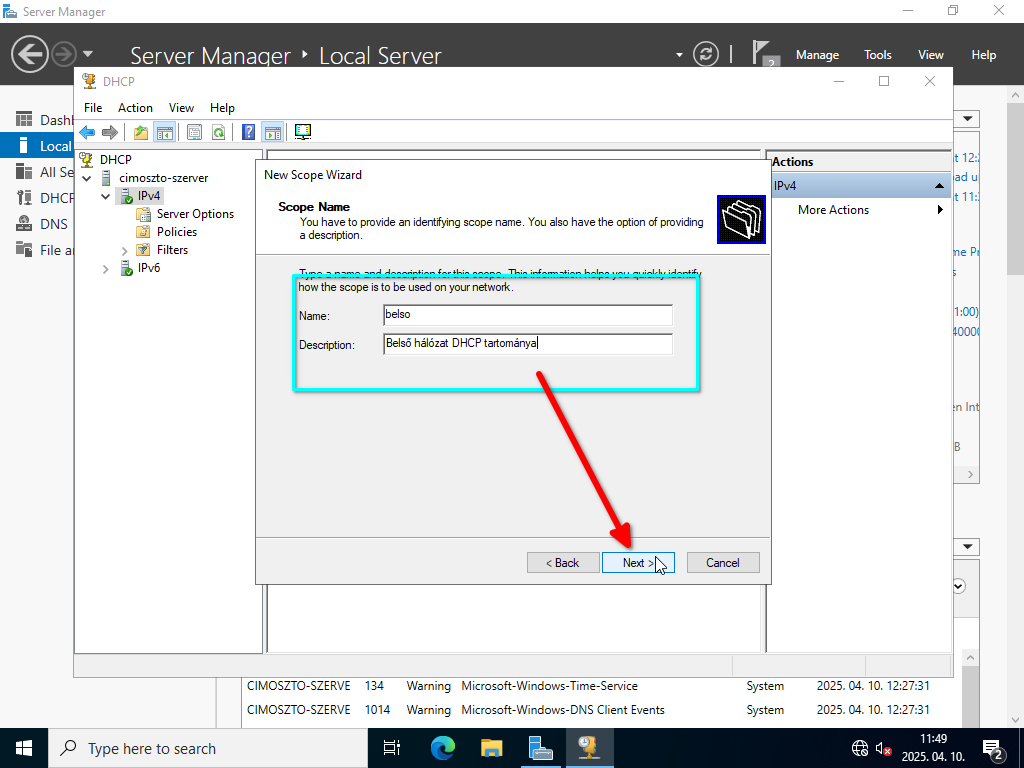Expand the Filters tree node
The height and width of the screenshot is (768, 1024).
click(x=125, y=250)
